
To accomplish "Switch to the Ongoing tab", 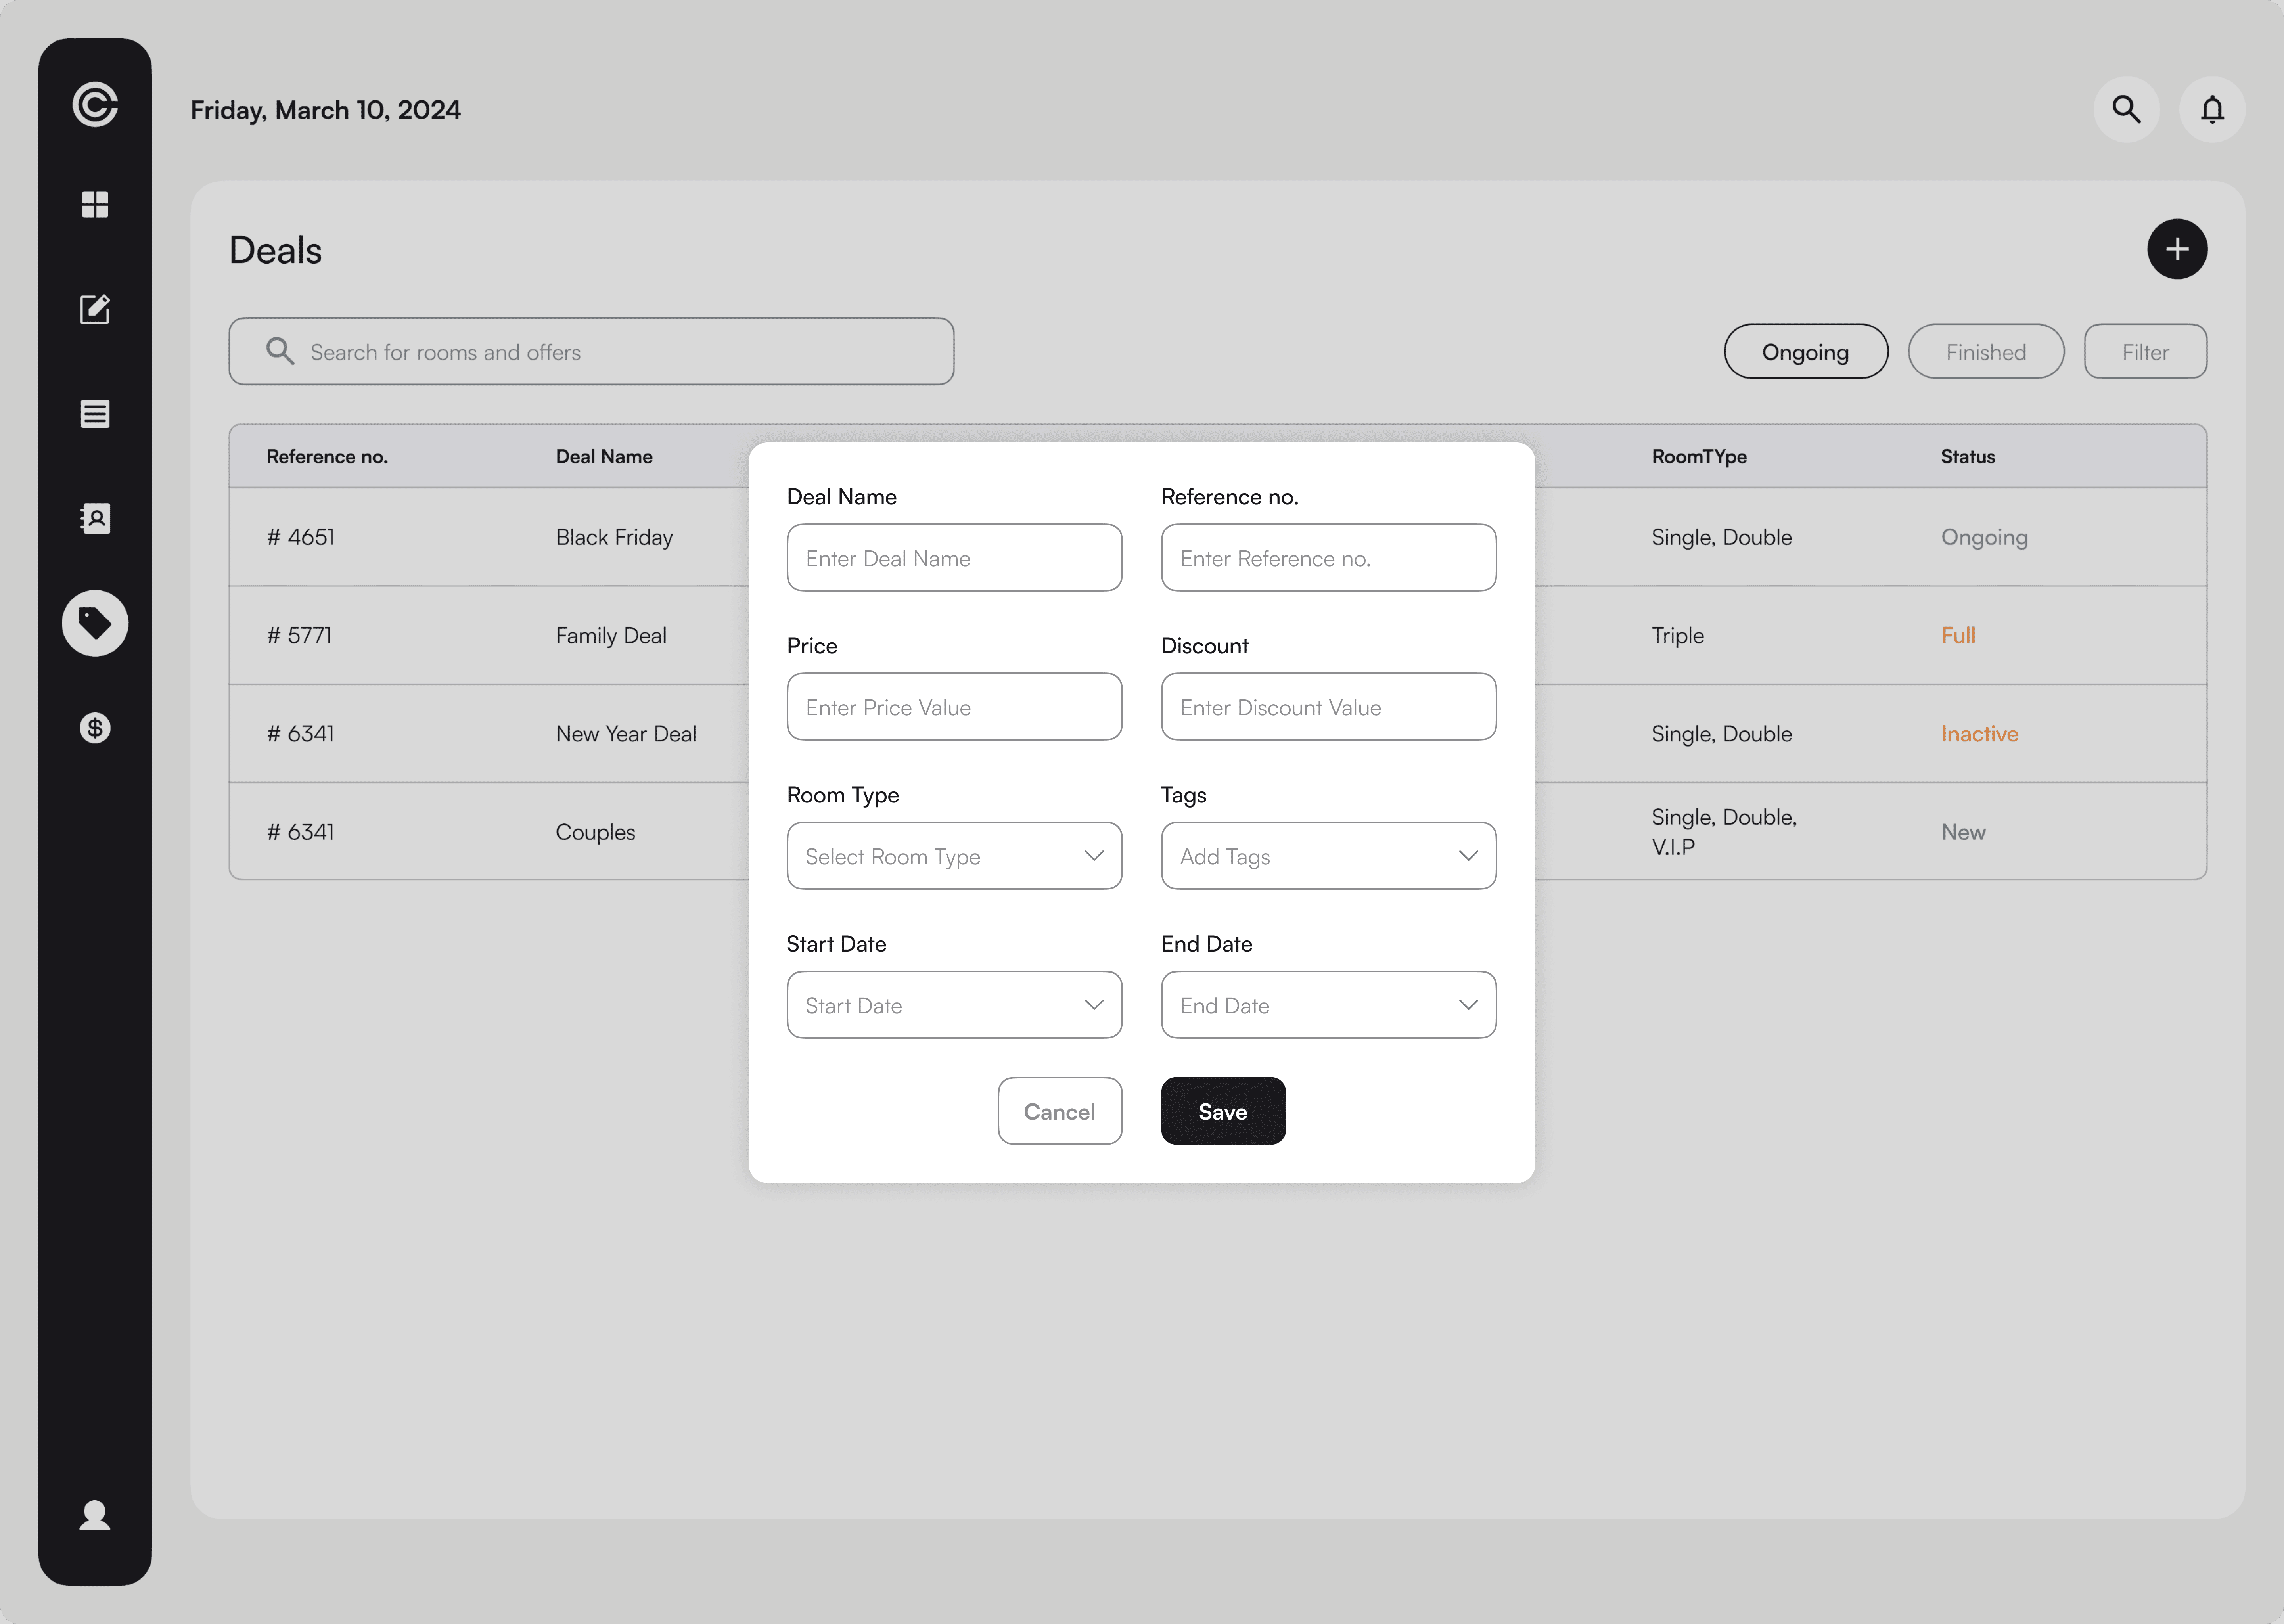I will [x=1805, y=352].
